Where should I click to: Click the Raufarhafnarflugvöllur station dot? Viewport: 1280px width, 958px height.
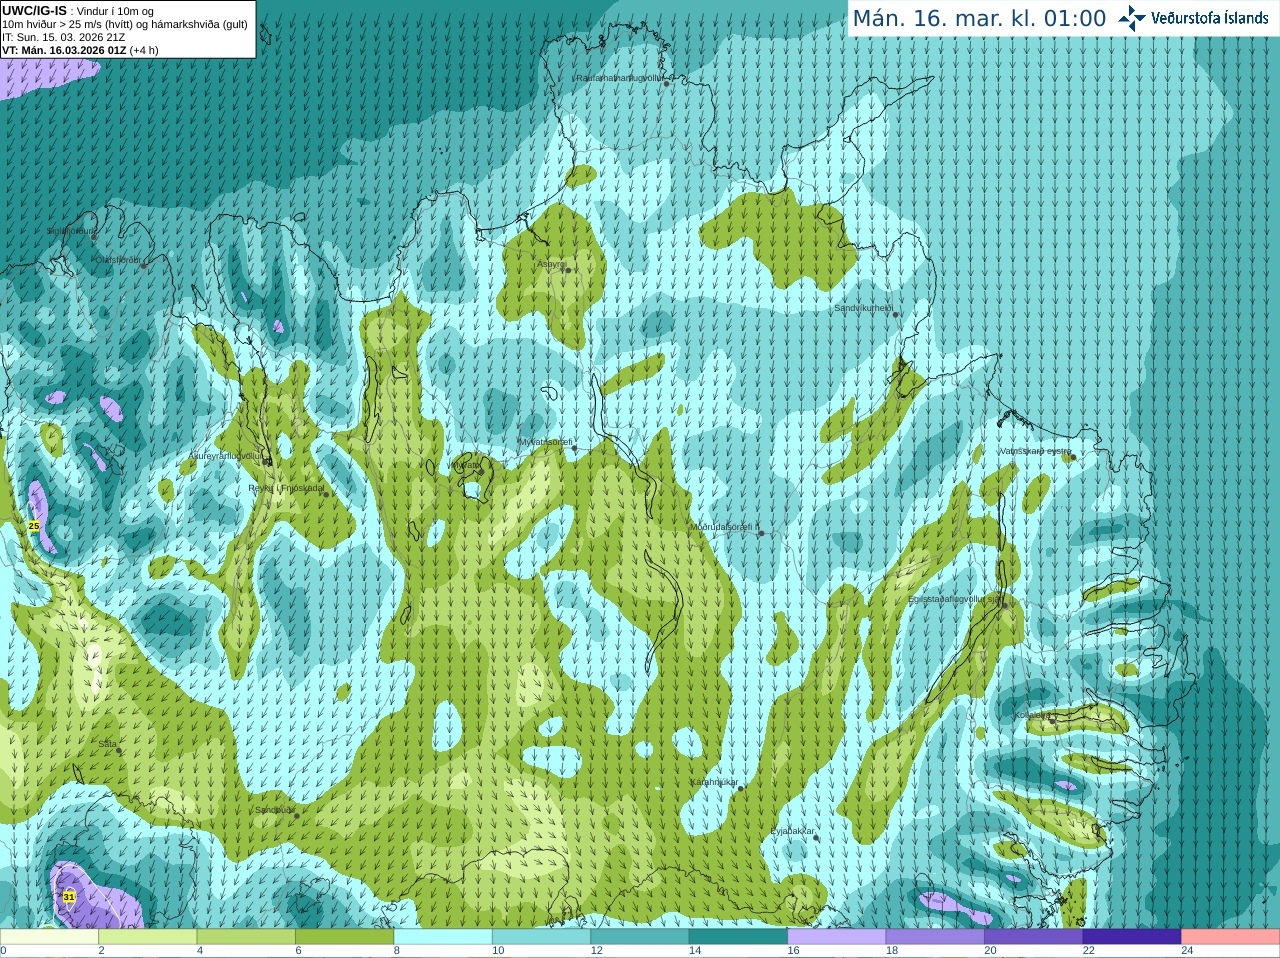point(666,84)
